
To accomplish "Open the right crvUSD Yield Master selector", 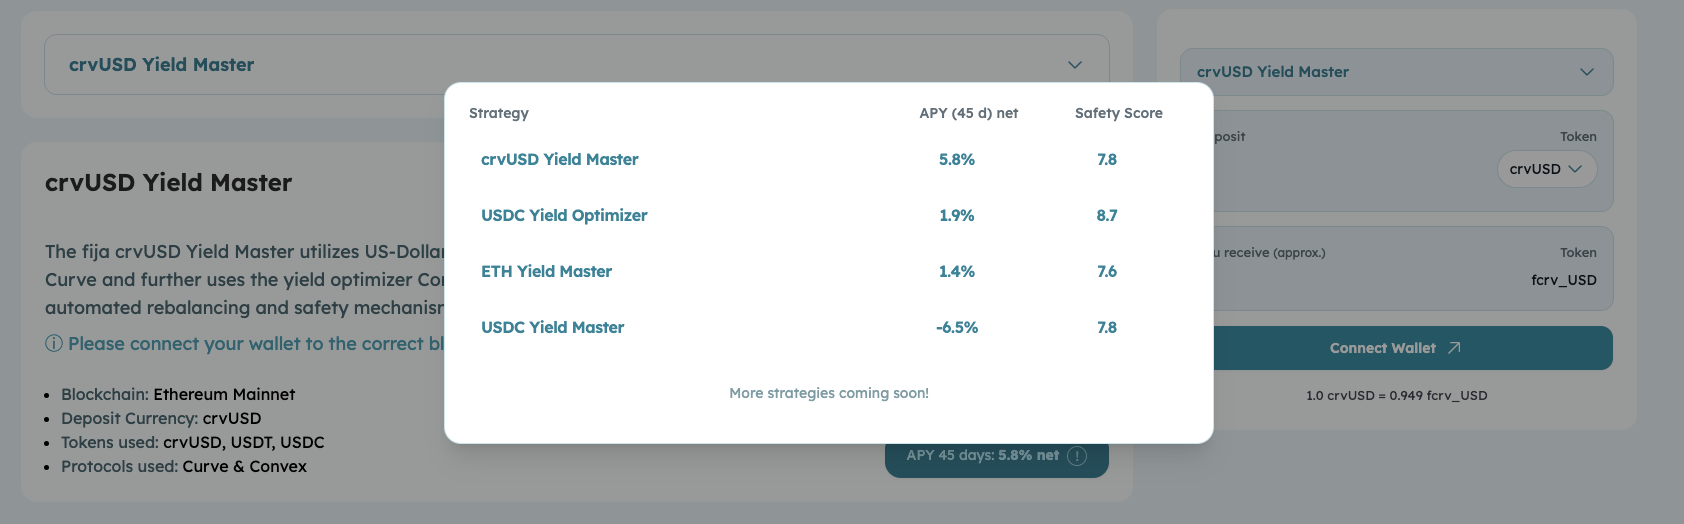I will click(x=1396, y=72).
